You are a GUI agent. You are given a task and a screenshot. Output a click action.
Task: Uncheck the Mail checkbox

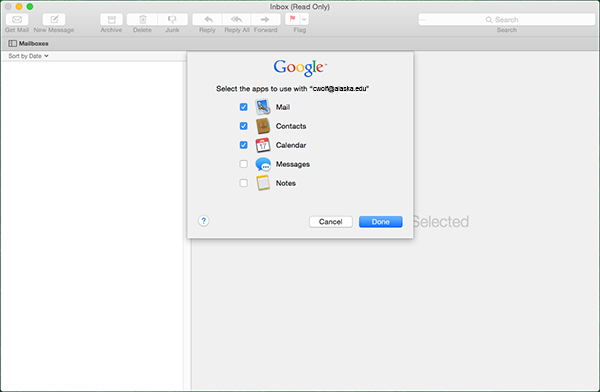point(243,107)
